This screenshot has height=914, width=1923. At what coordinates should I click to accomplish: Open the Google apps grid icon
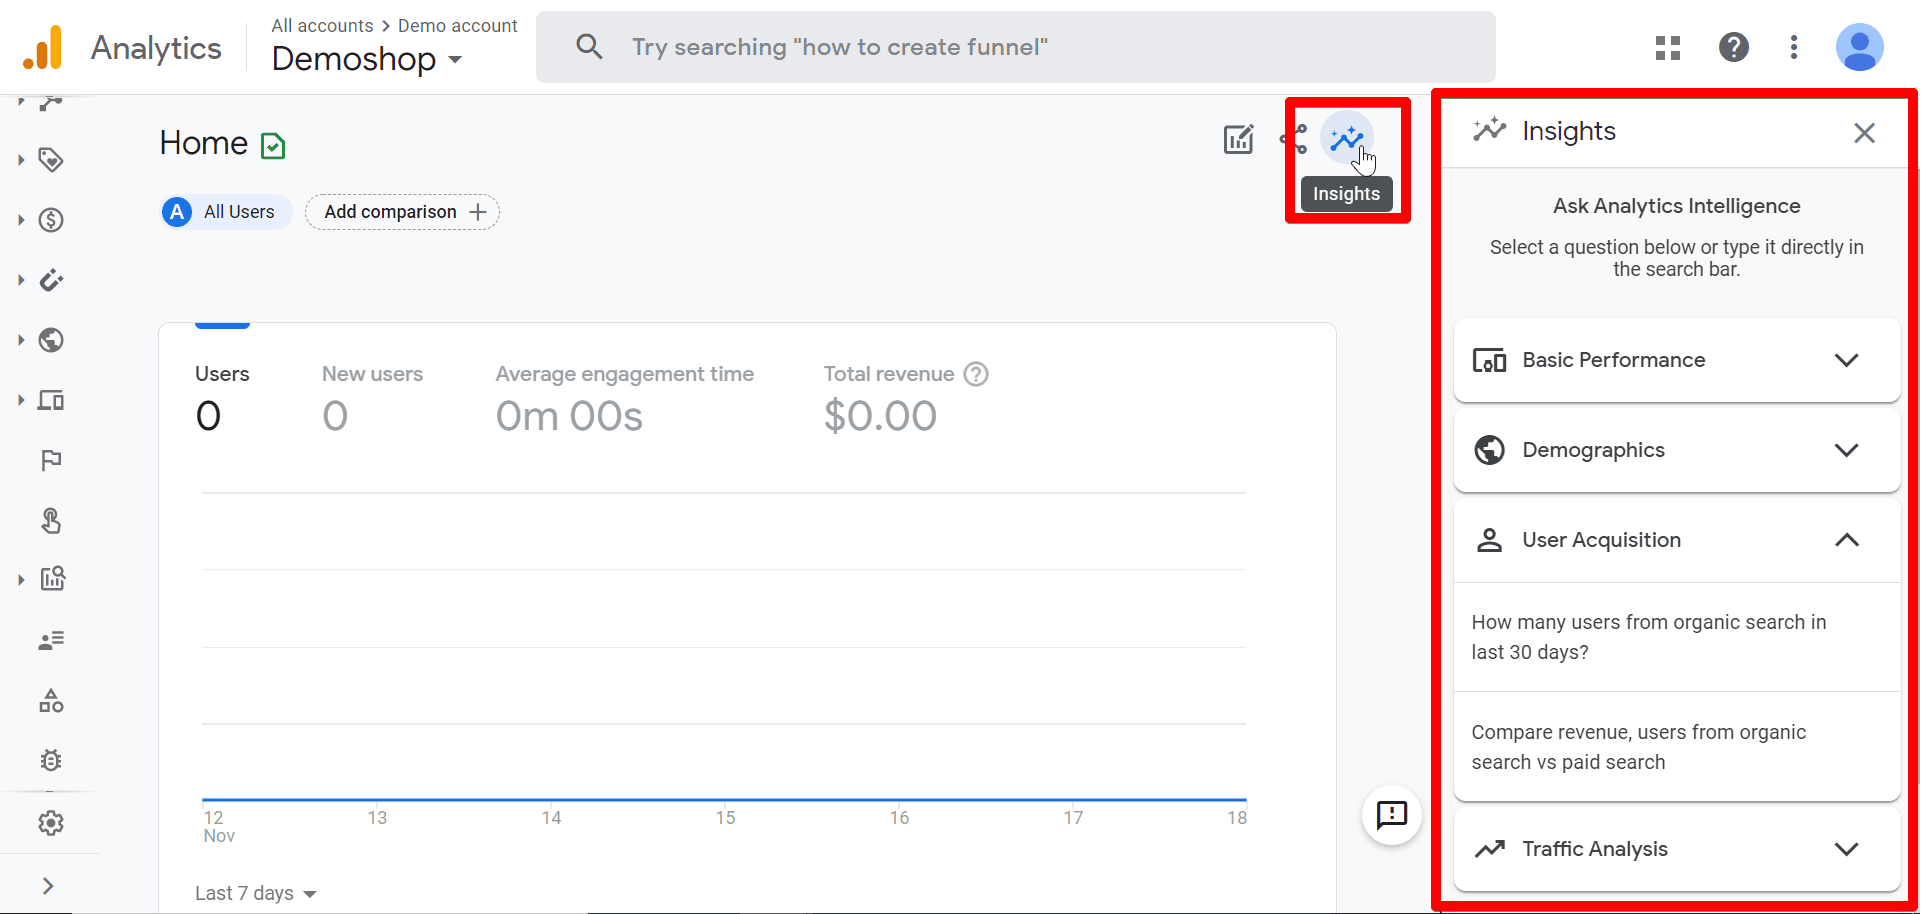coord(1668,47)
